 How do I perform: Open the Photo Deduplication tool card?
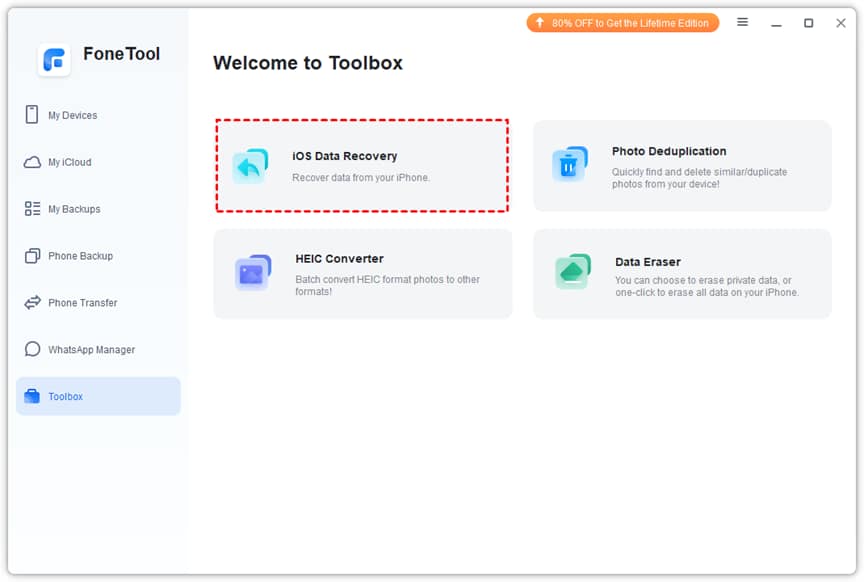[x=681, y=166]
